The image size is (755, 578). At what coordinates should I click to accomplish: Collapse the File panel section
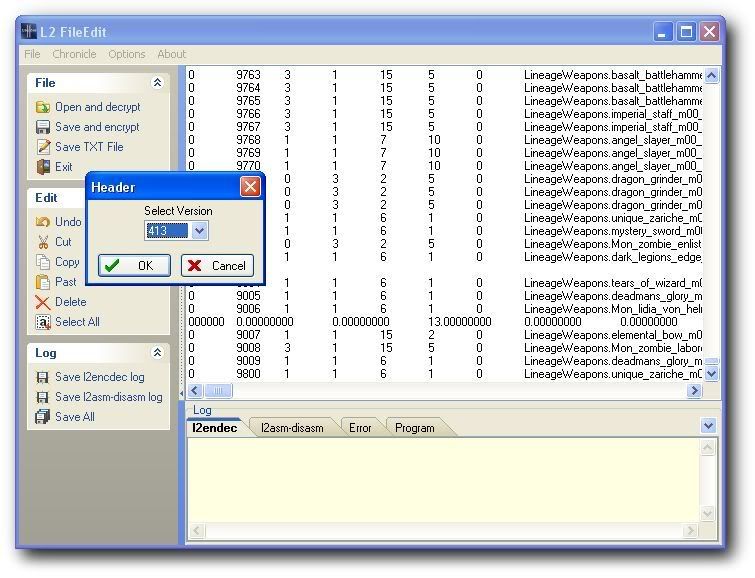click(x=157, y=83)
